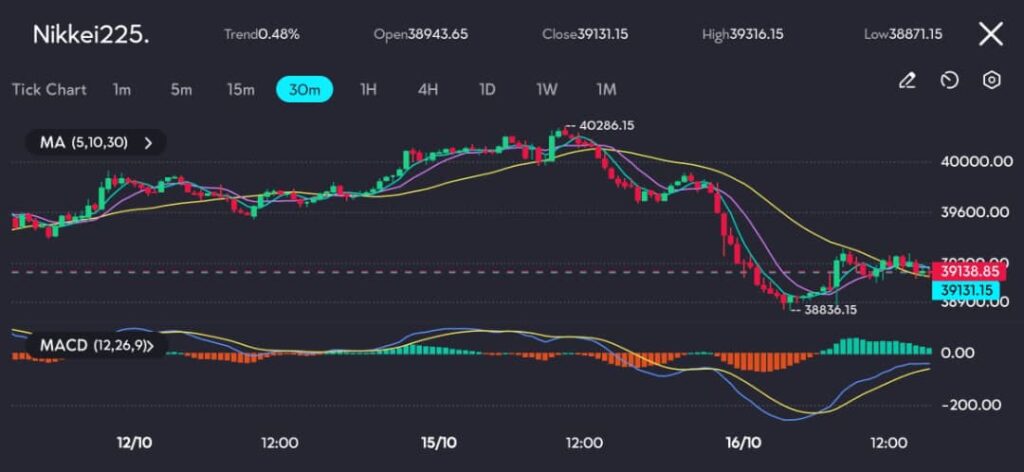Expand the MA (5,10,30) indicator
Image resolution: width=1024 pixels, height=472 pixels.
[96, 143]
